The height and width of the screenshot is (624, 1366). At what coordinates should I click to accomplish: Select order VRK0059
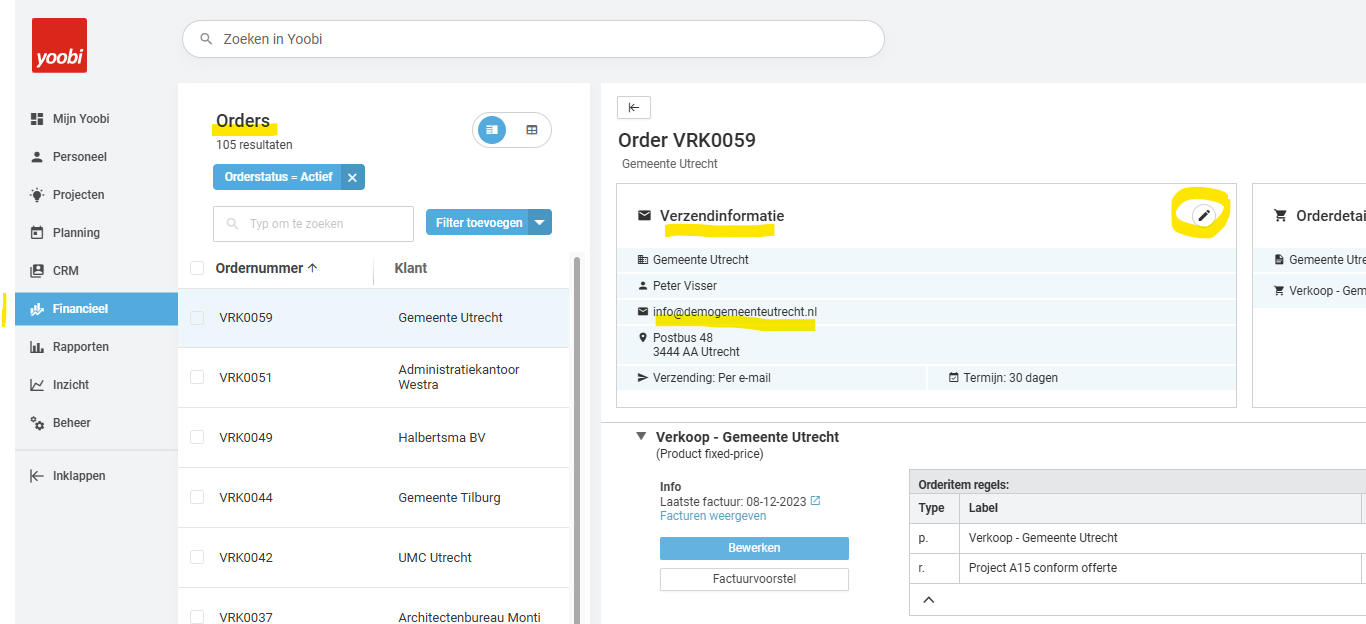click(x=374, y=318)
